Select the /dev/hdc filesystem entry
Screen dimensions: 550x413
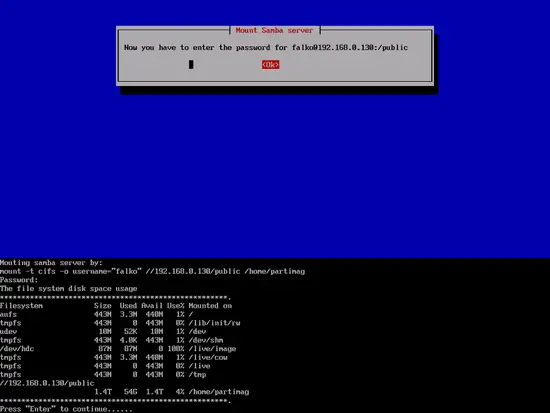pos(17,349)
